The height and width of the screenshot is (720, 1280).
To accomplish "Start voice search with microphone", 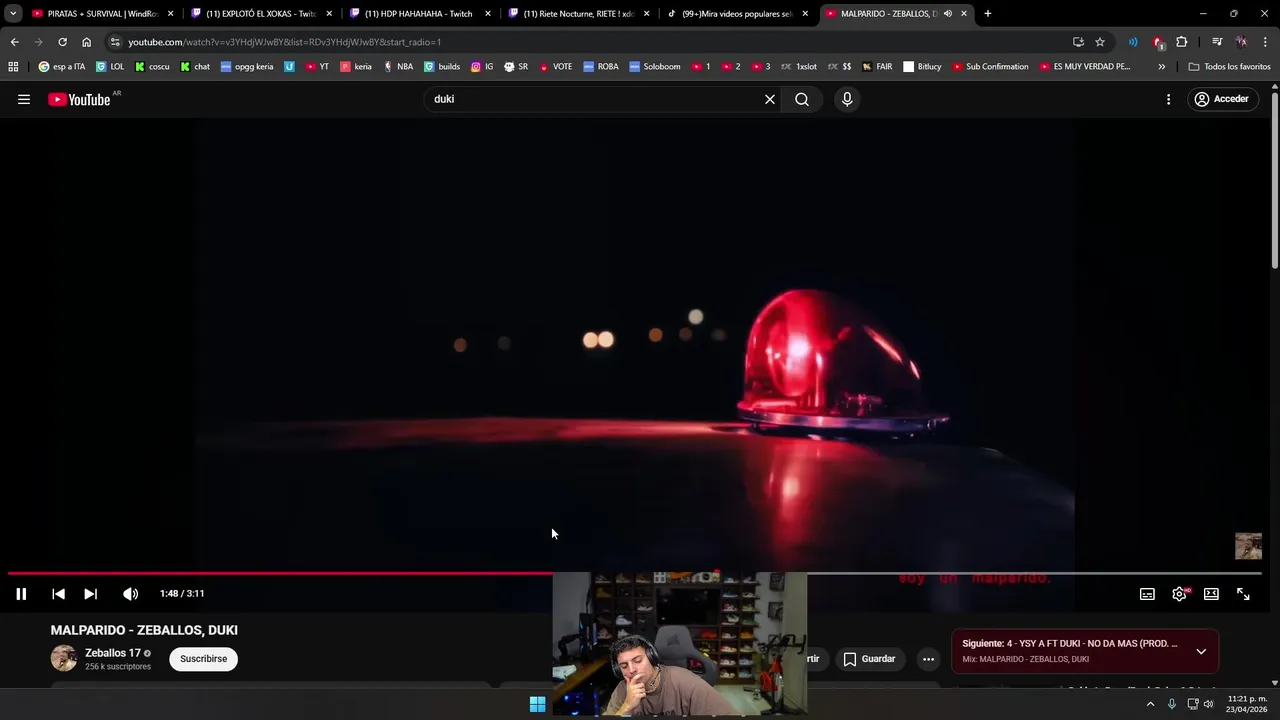I will point(847,99).
